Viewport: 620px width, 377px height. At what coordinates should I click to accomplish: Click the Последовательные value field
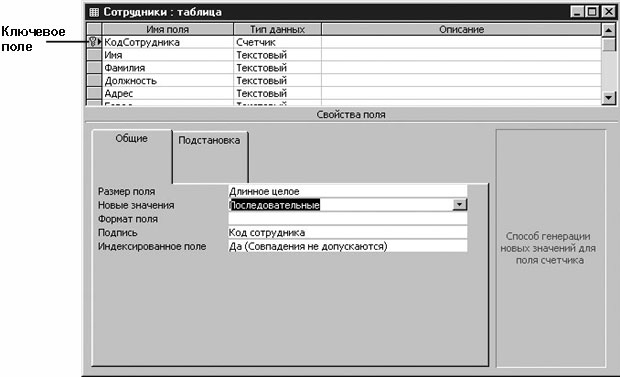tap(340, 205)
